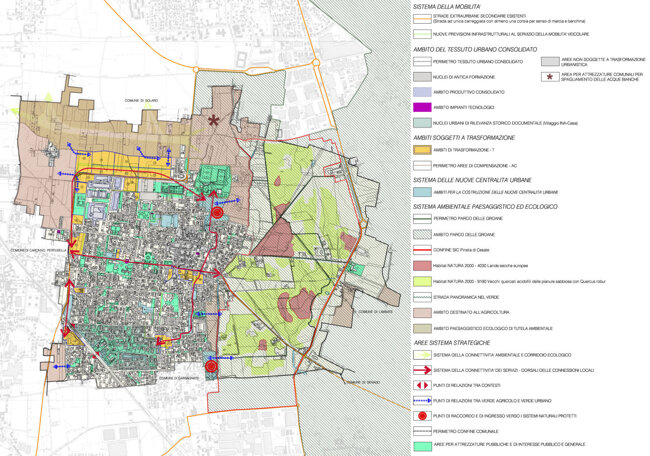The height and width of the screenshot is (456, 650).
Task: Select the cyan Nuove Centralità Urbane swatch
Action: pyautogui.click(x=422, y=190)
